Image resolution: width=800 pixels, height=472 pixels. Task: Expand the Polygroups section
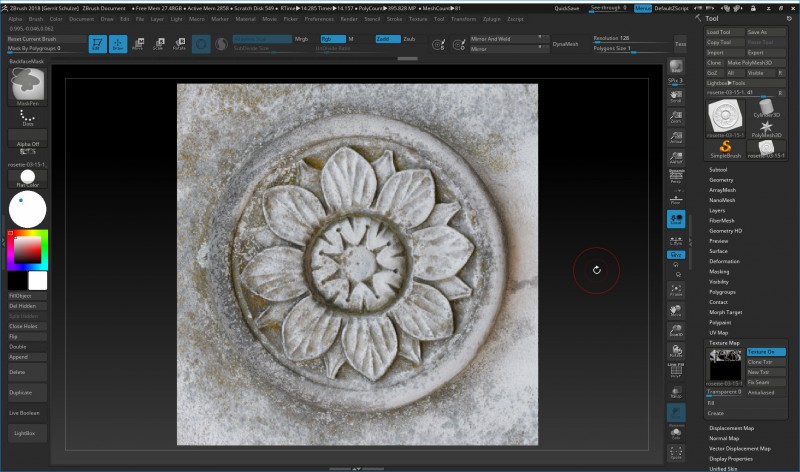[x=722, y=292]
